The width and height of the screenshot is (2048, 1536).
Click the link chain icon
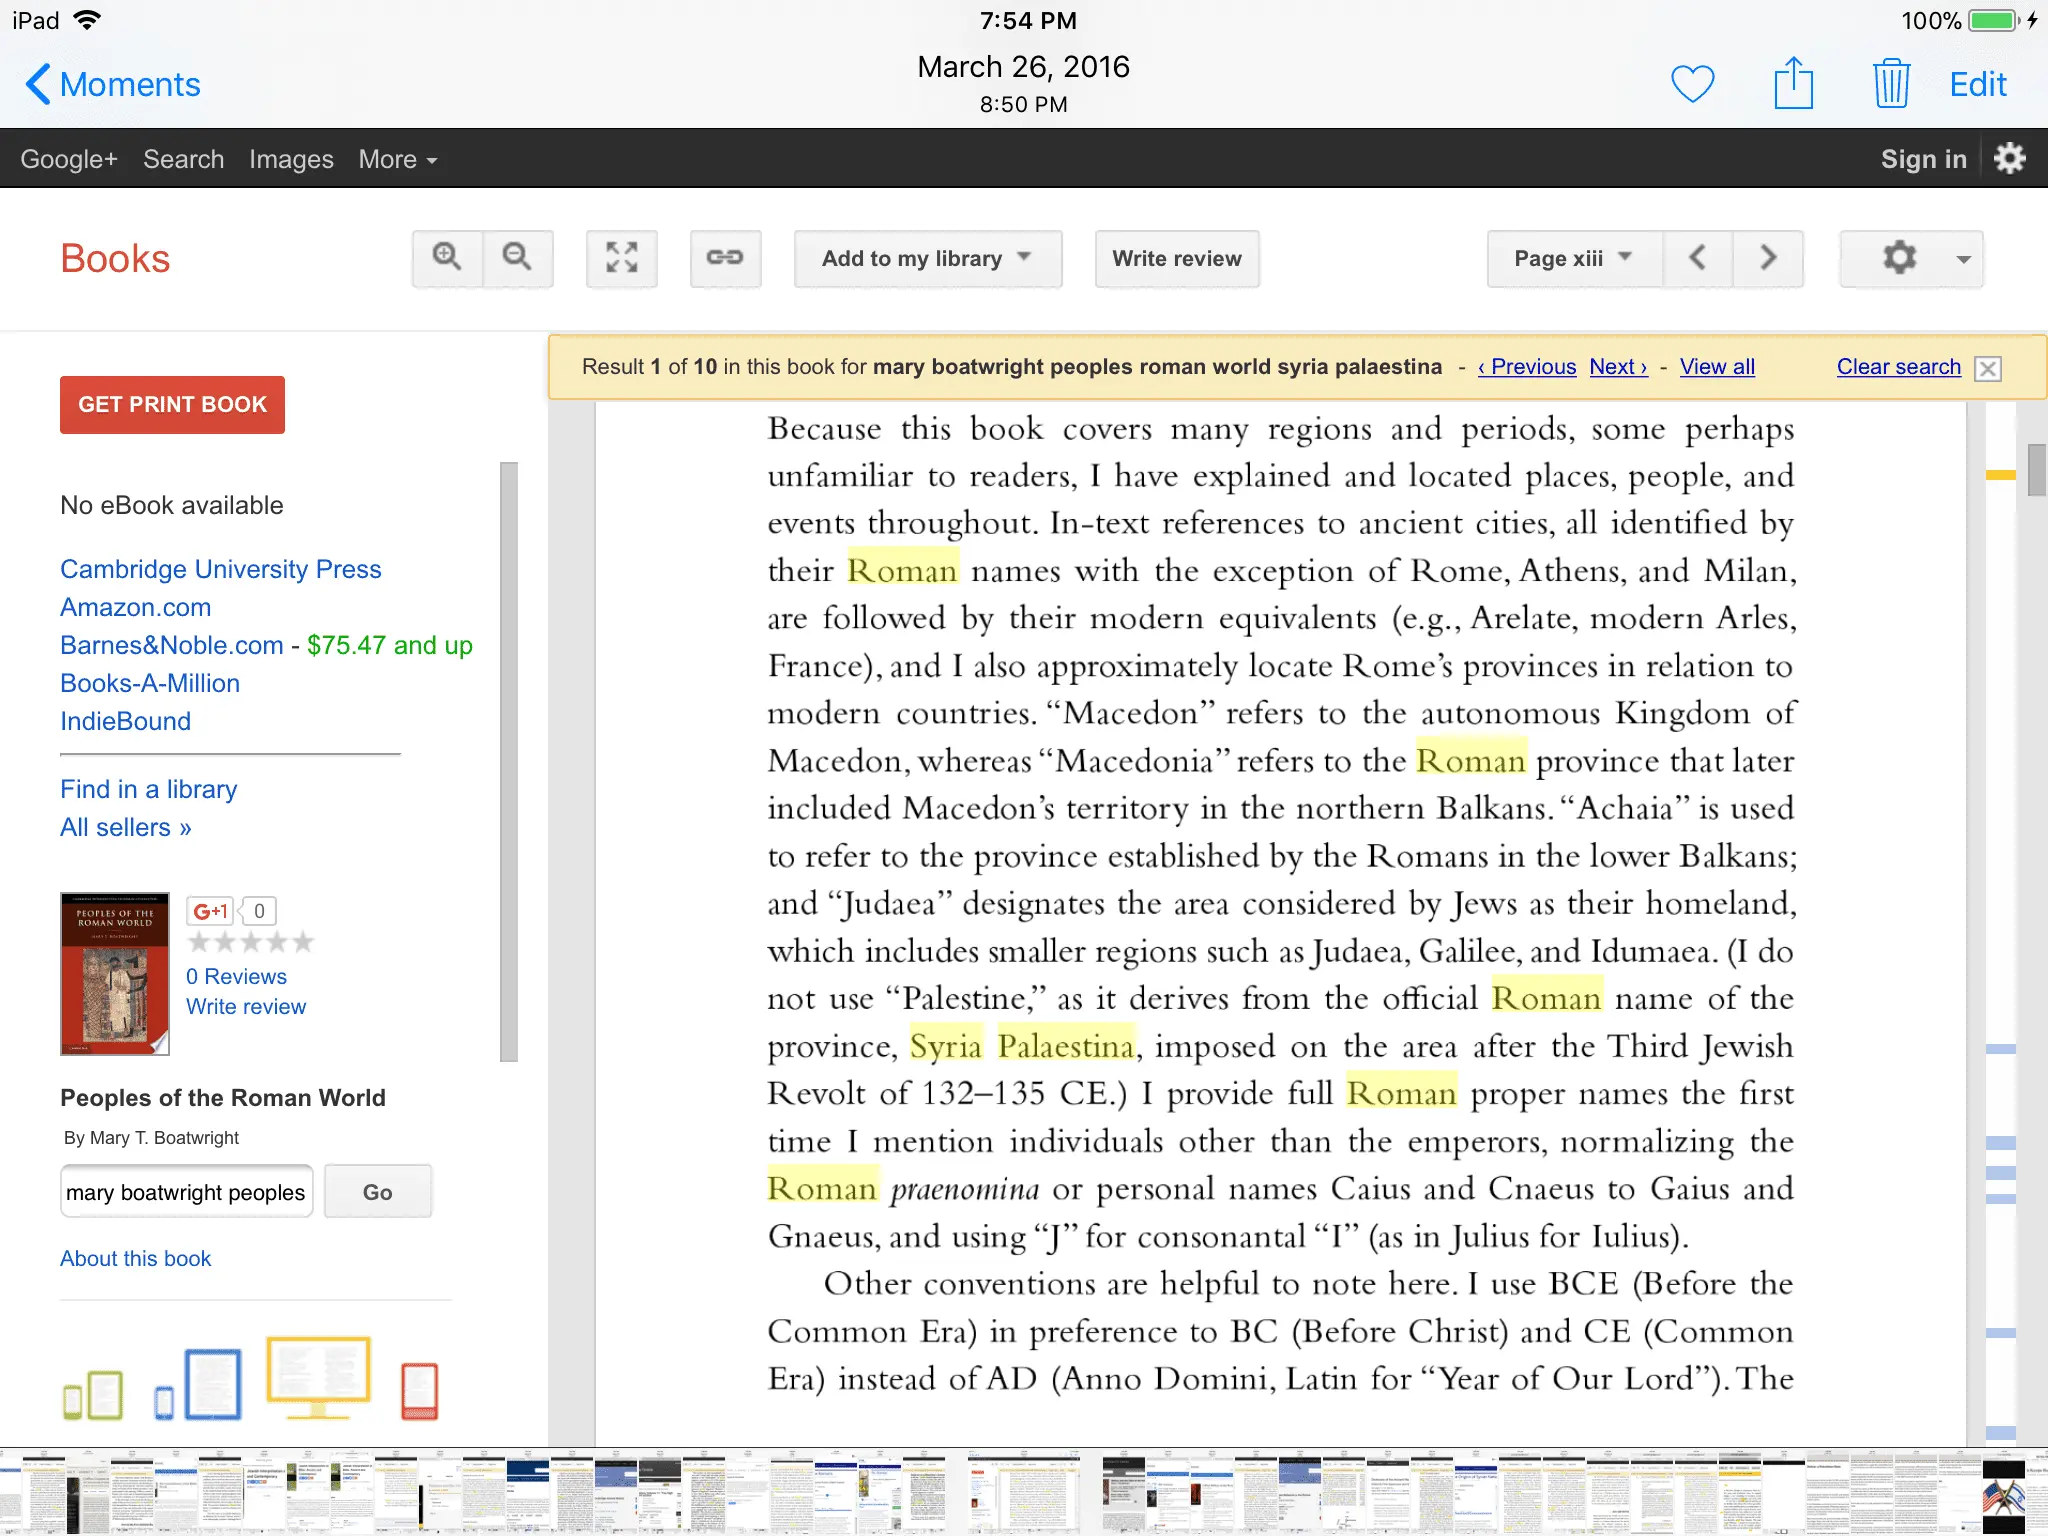click(x=725, y=258)
